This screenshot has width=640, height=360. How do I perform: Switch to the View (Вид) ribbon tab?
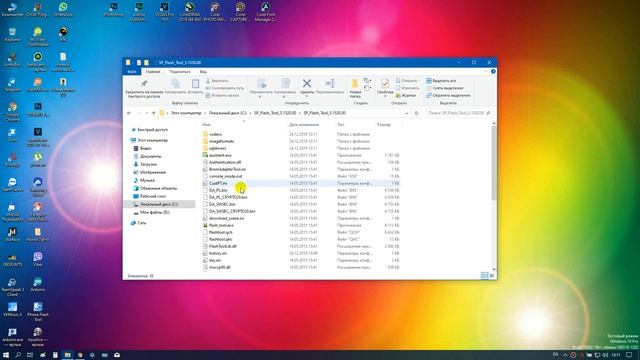[203, 71]
